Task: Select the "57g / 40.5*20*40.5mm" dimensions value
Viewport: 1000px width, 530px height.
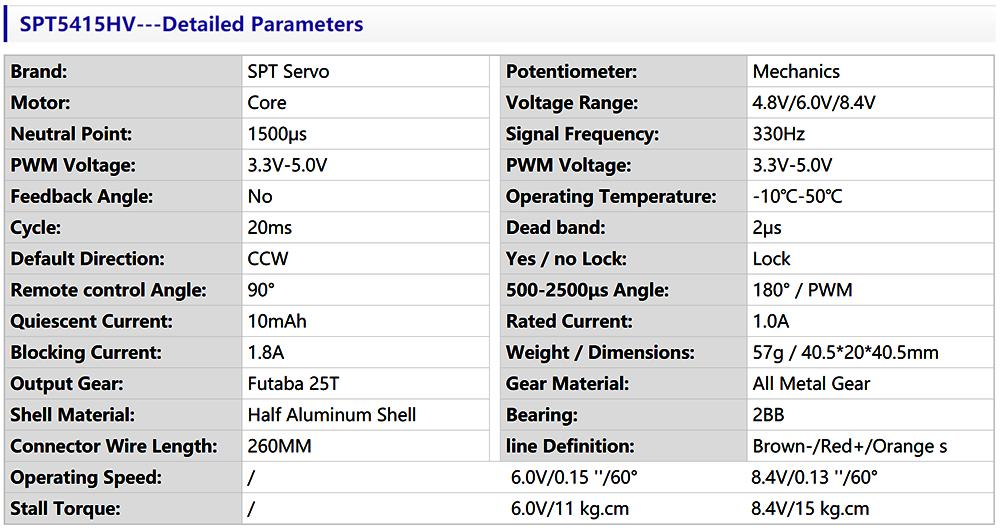Action: click(845, 352)
